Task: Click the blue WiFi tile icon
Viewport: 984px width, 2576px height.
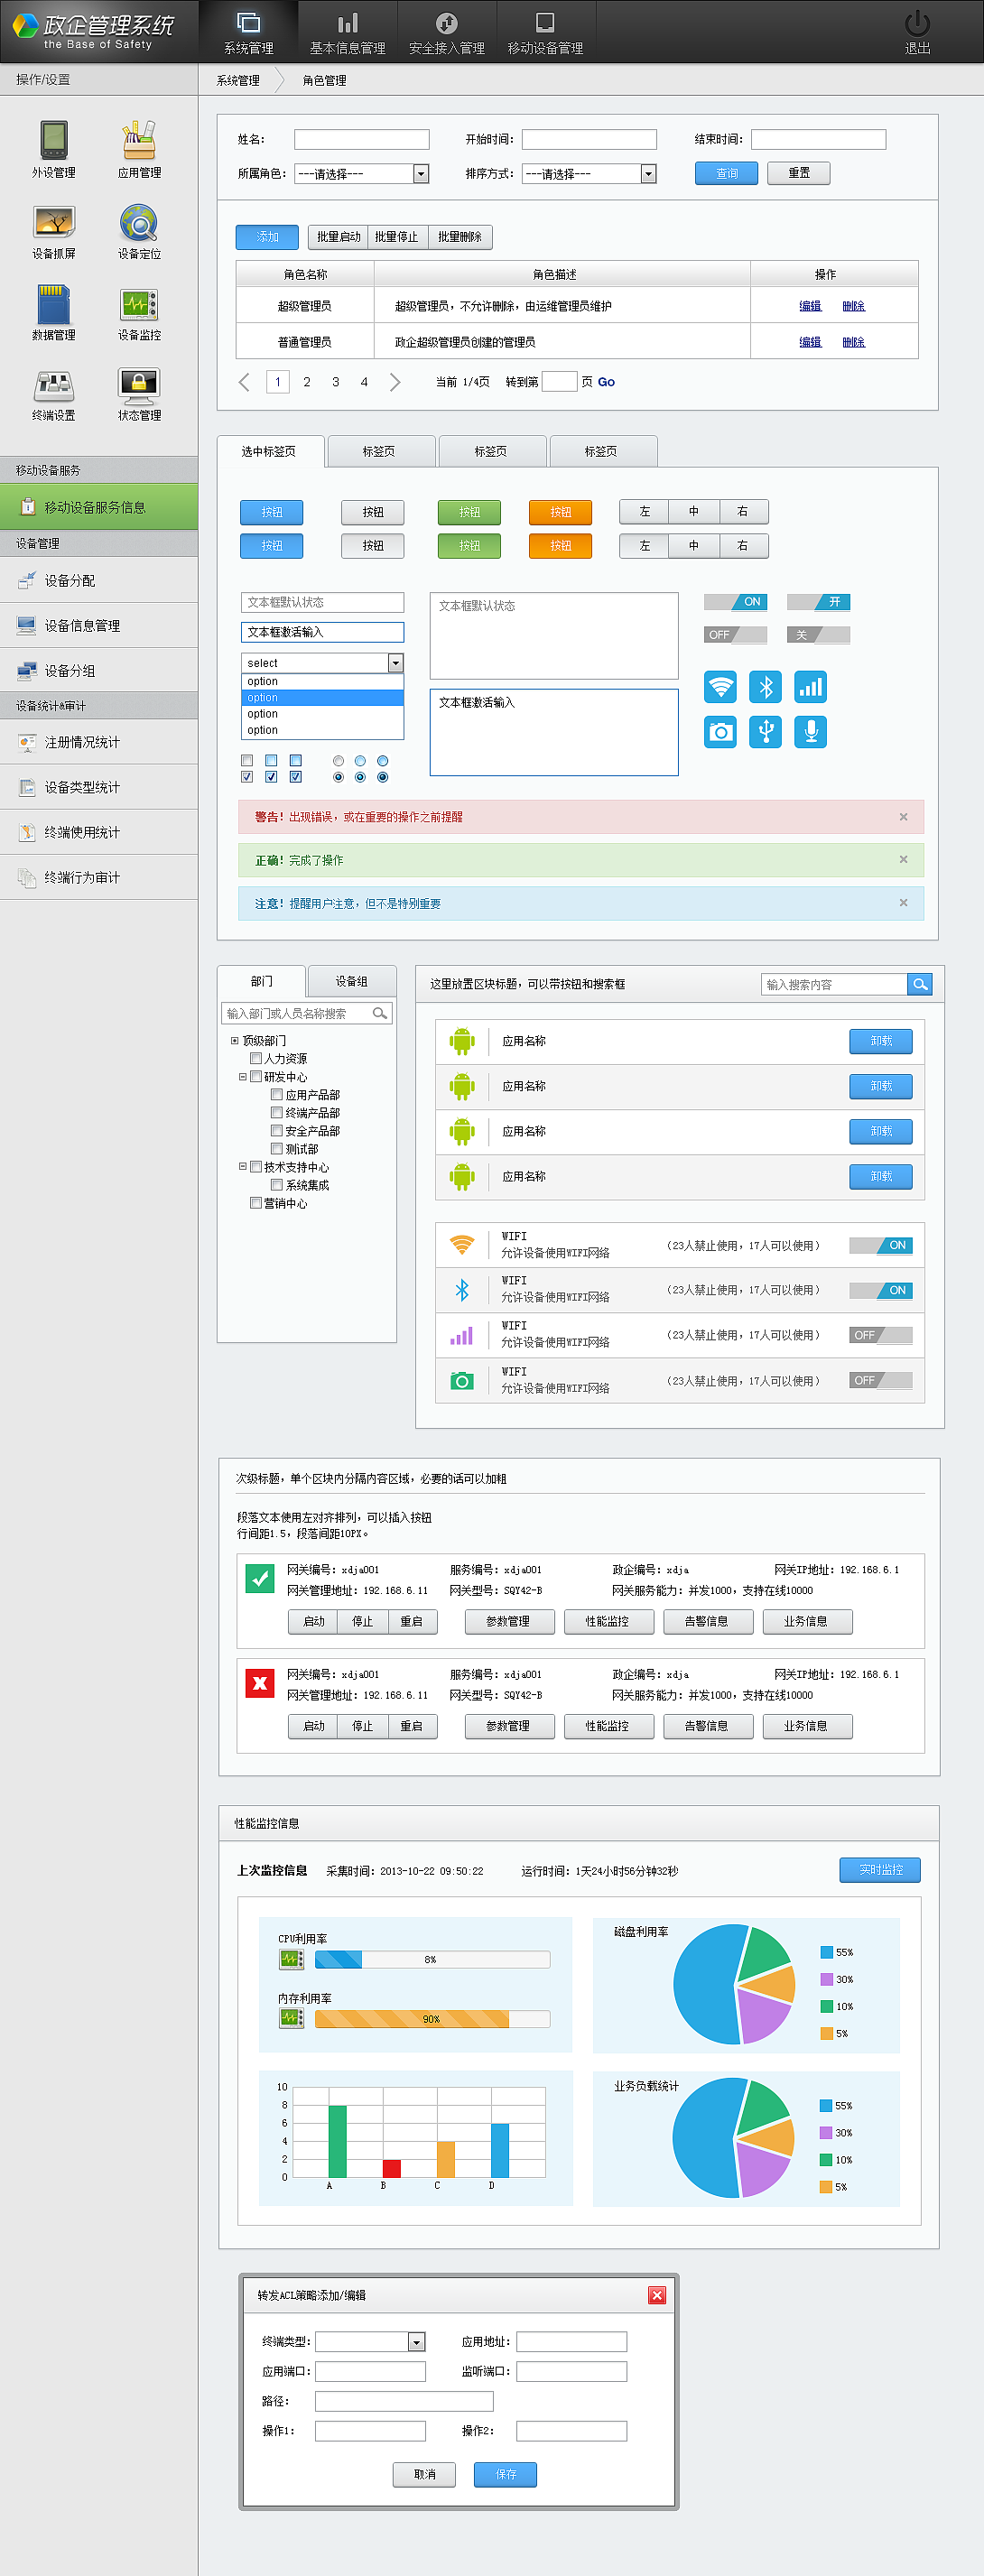Action: click(720, 687)
